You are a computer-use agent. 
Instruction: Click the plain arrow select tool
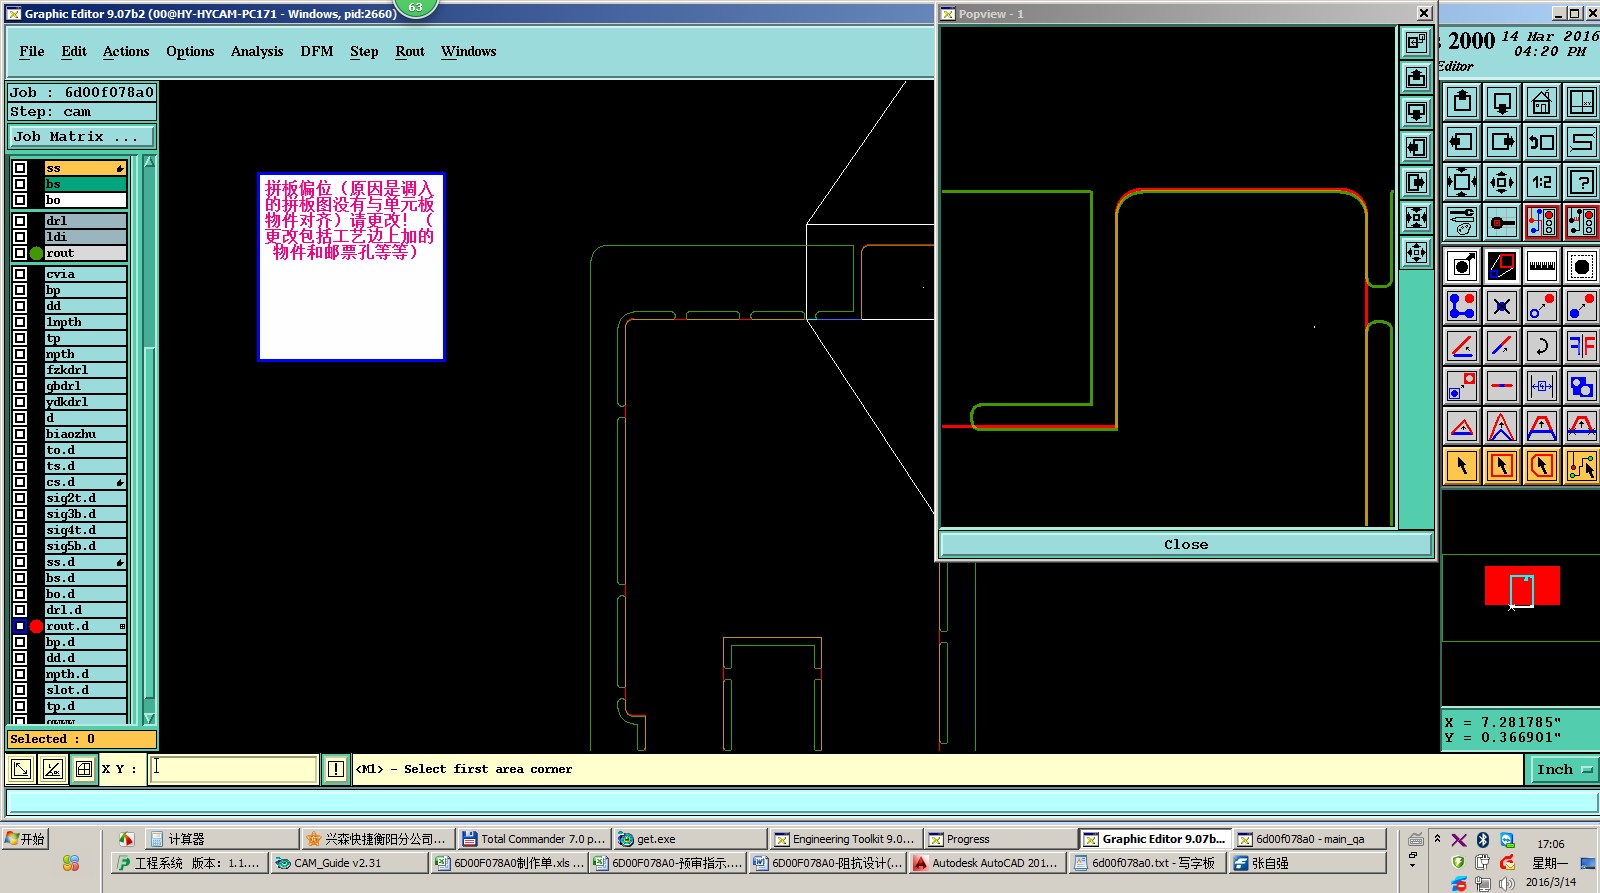pyautogui.click(x=1462, y=466)
